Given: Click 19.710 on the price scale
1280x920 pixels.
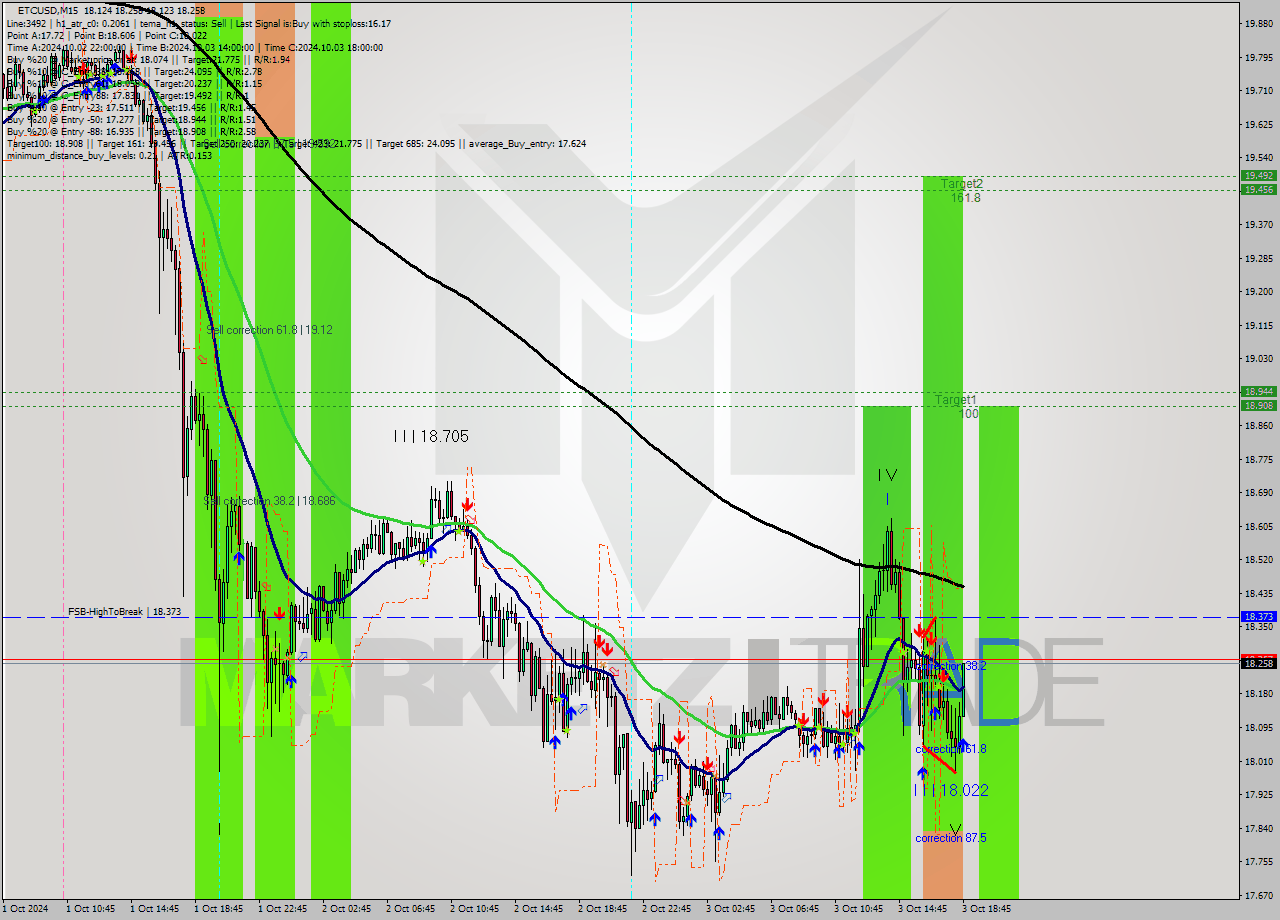Looking at the screenshot, I should coord(1258,91).
